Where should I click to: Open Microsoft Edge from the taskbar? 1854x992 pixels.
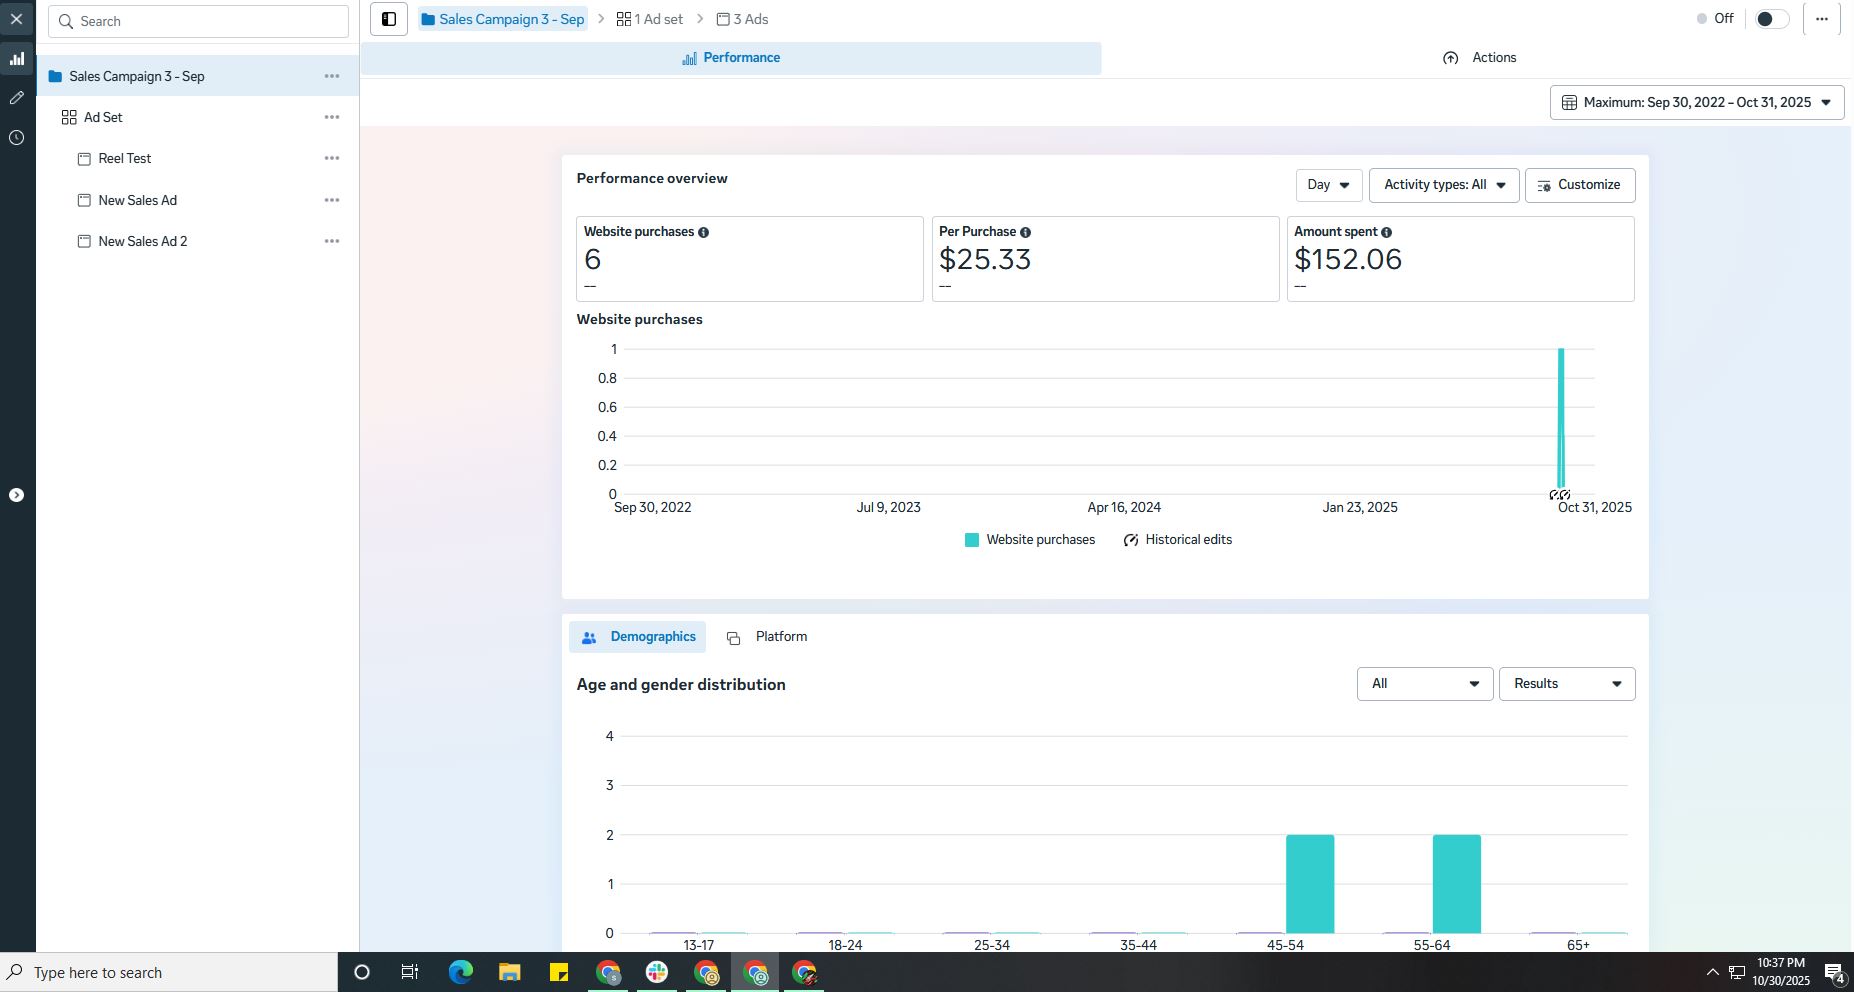tap(460, 972)
